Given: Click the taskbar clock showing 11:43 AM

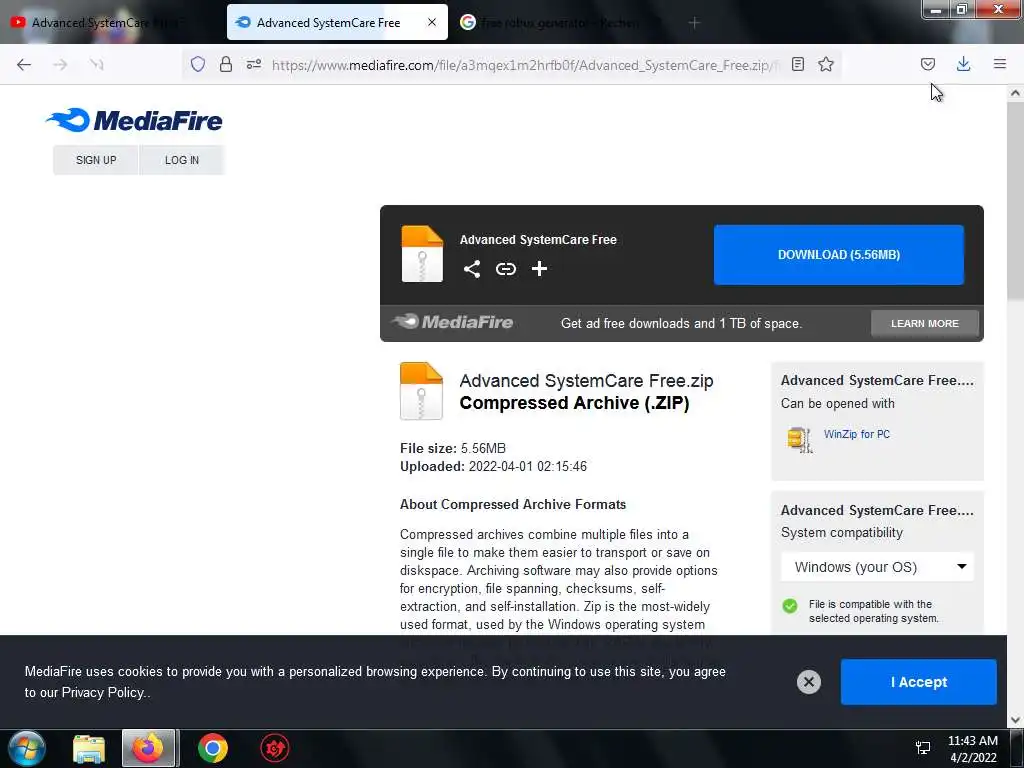Looking at the screenshot, I should pos(972,748).
